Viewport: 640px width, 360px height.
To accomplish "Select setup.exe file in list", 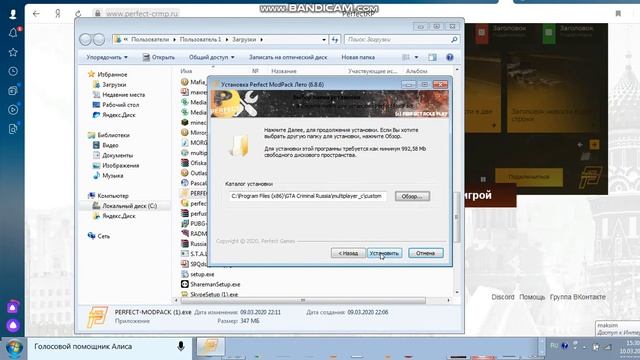I will tap(198, 274).
